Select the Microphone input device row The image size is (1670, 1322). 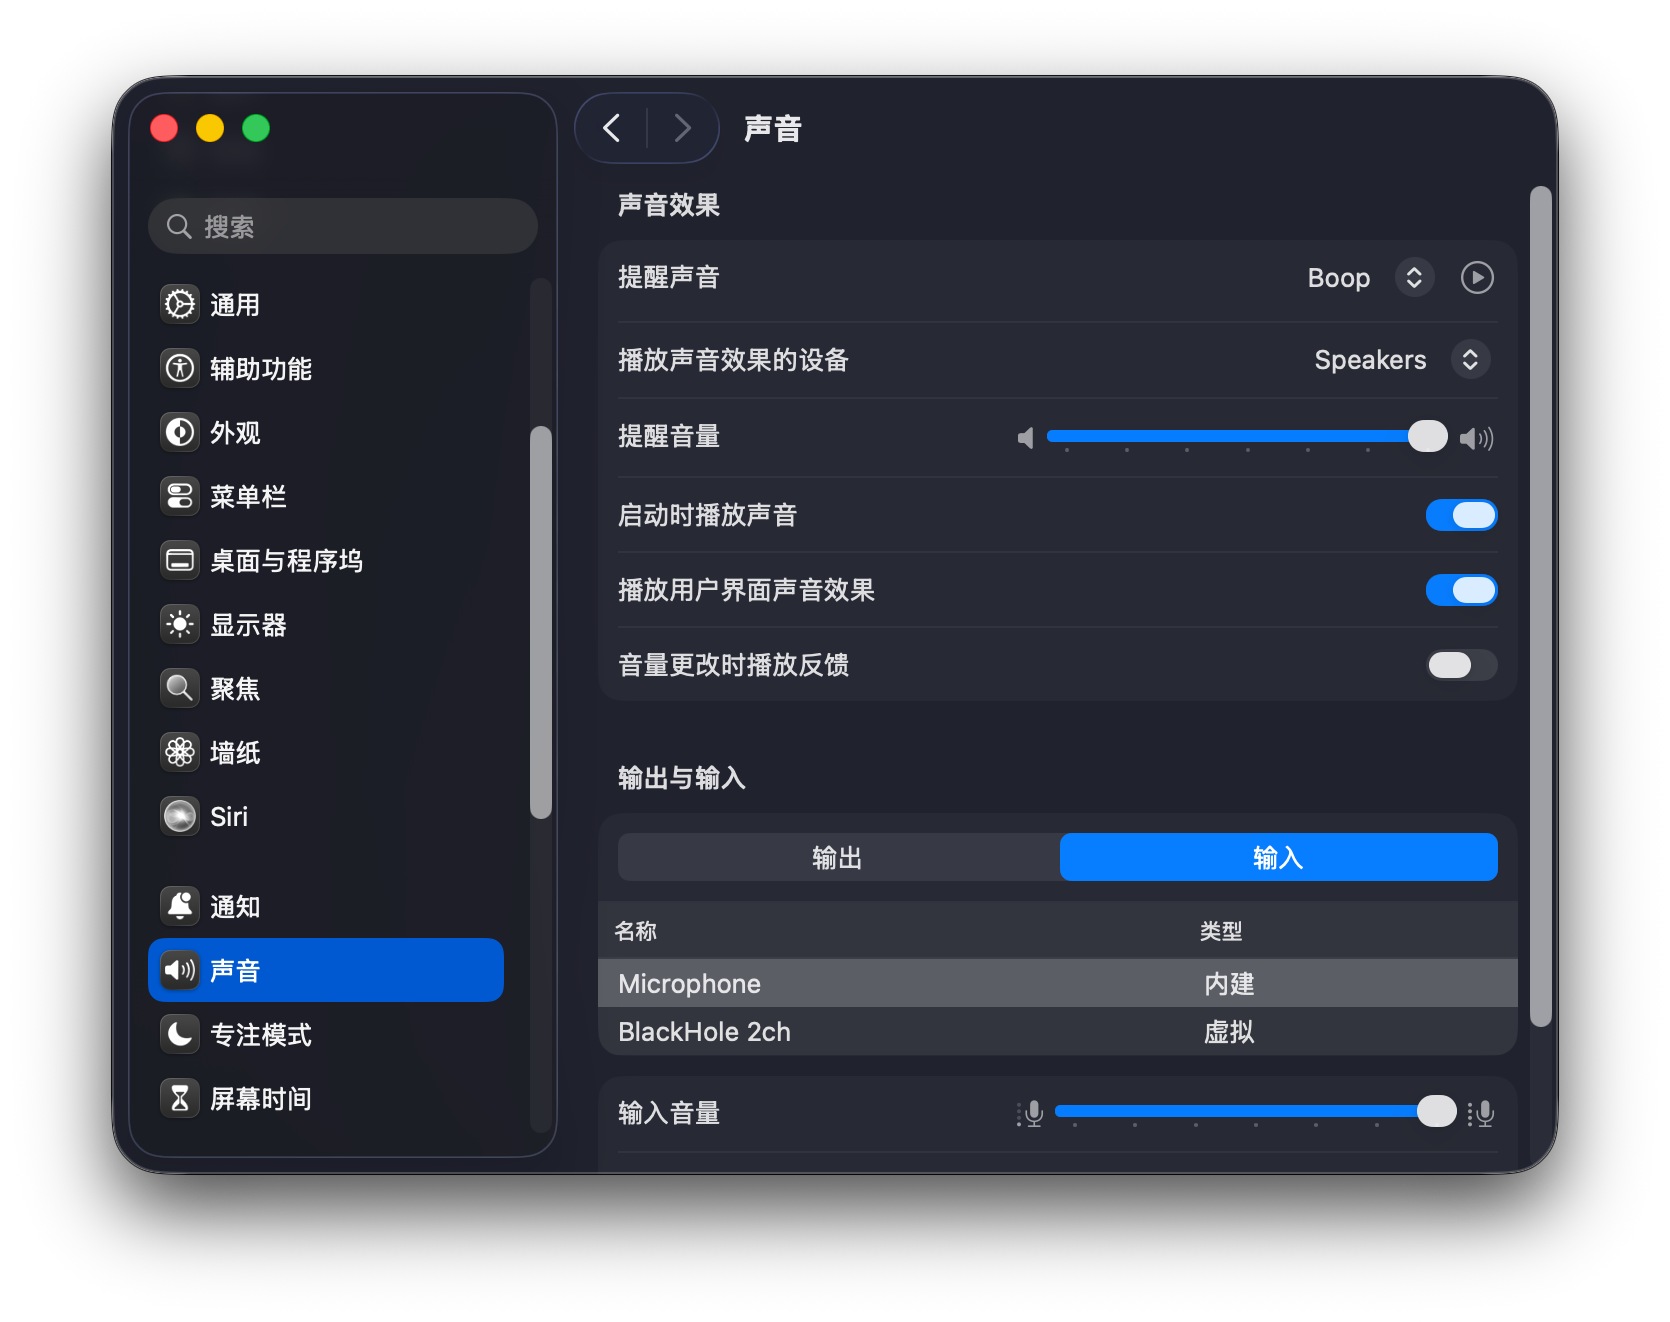(x=1058, y=983)
